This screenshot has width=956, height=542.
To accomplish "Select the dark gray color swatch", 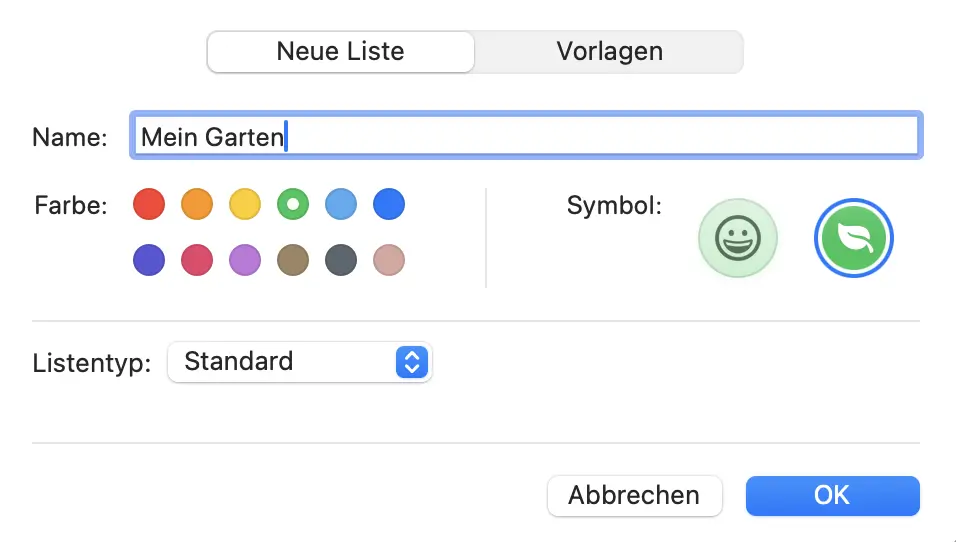I will tap(341, 261).
